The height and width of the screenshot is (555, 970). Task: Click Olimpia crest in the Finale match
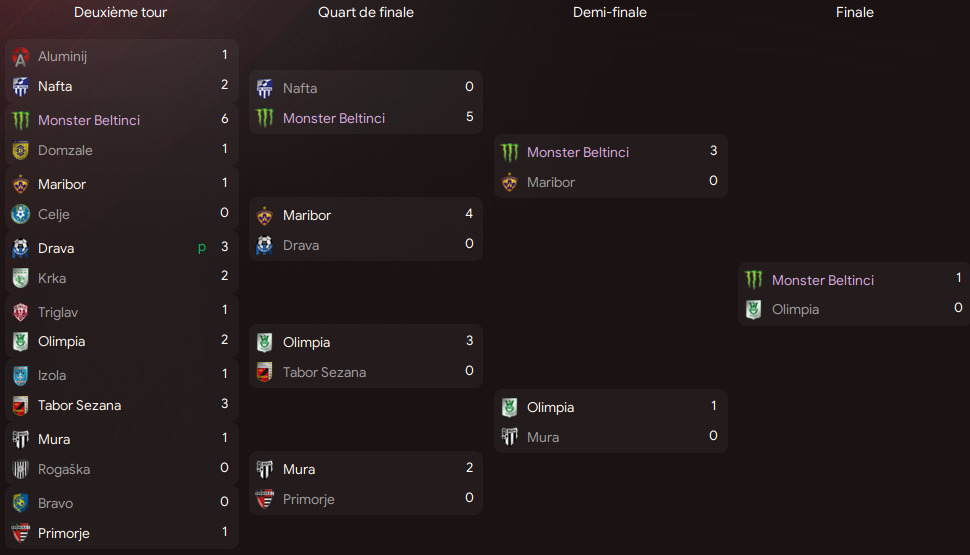pos(754,309)
